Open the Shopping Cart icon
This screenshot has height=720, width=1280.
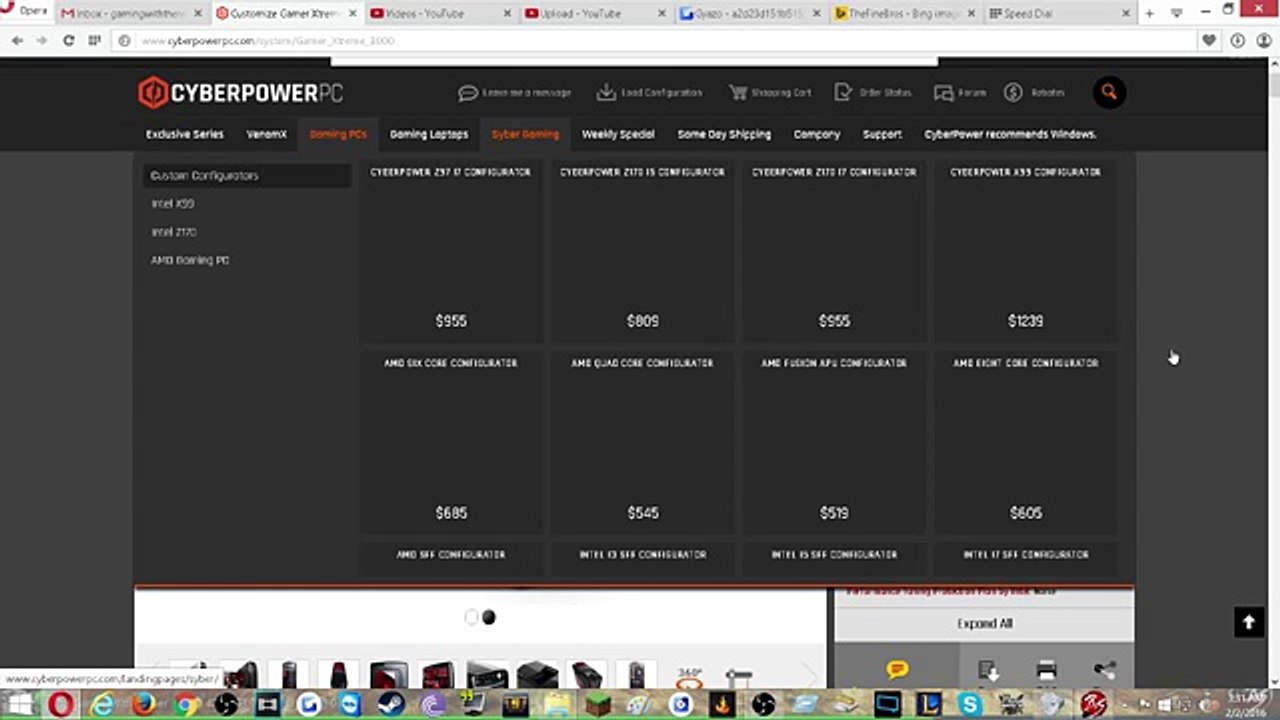click(738, 93)
